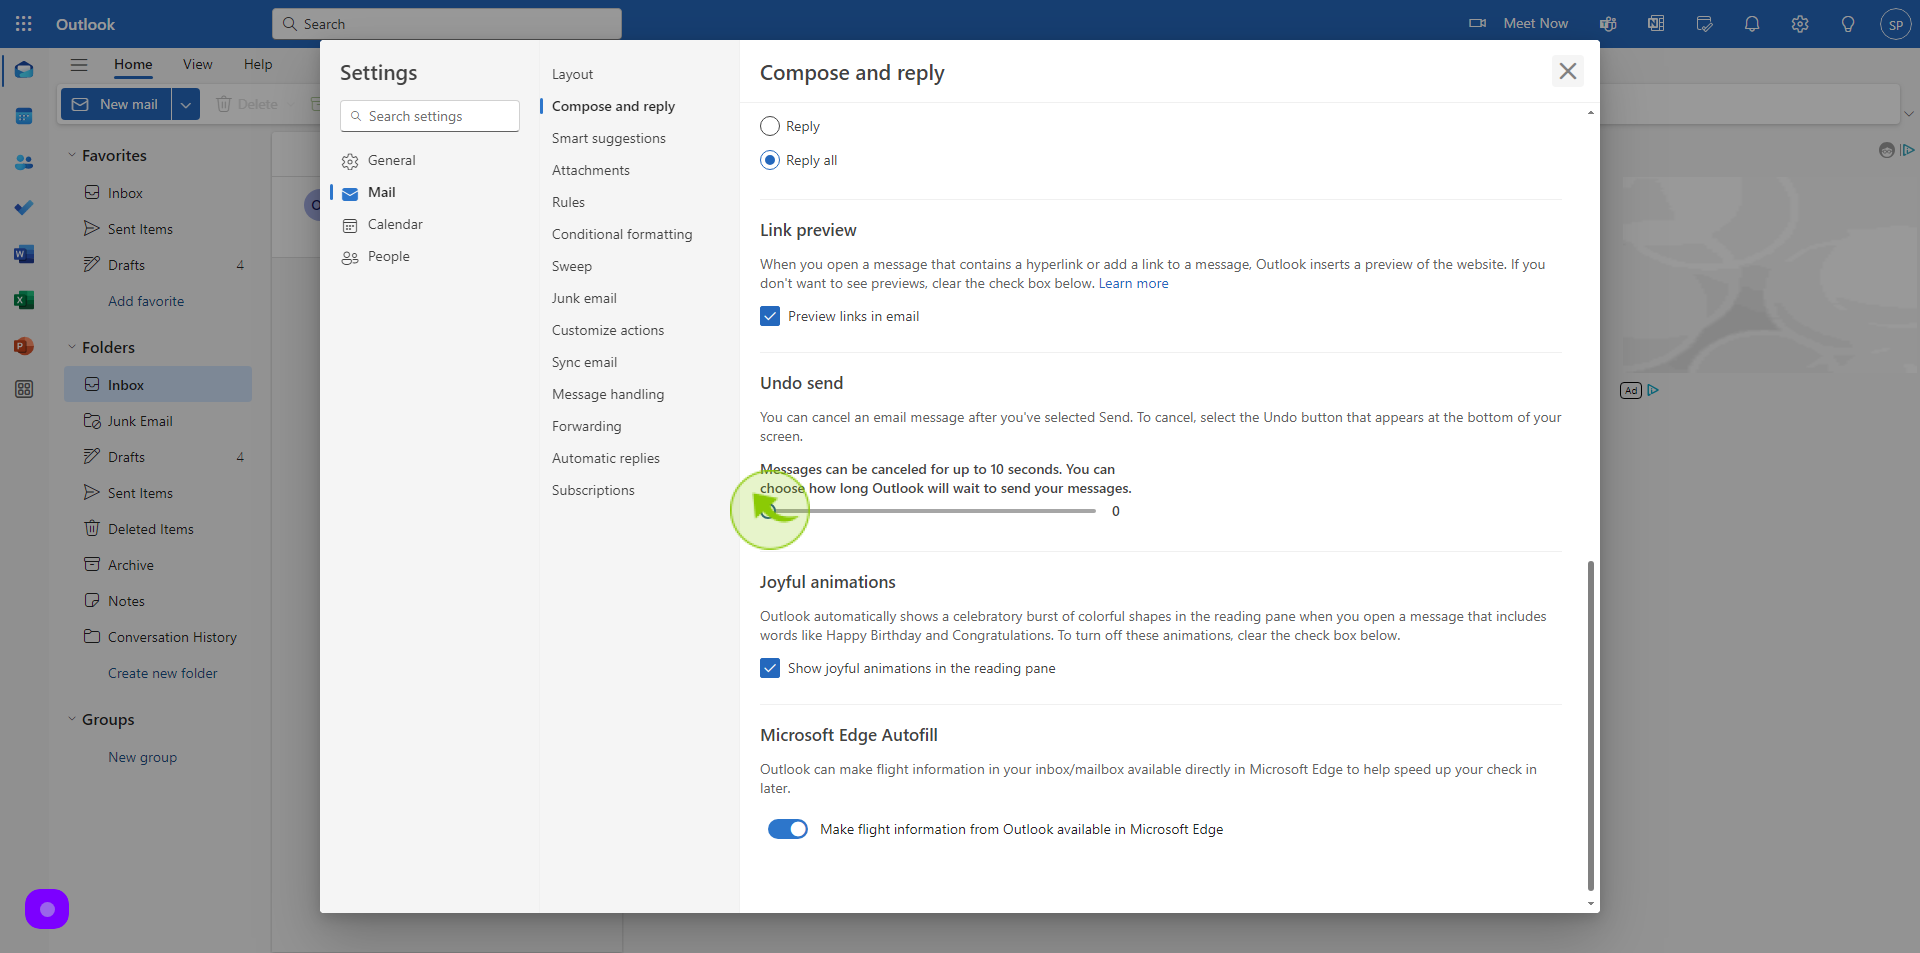1920x953 pixels.
Task: Uncheck Preview links in email
Action: point(770,316)
